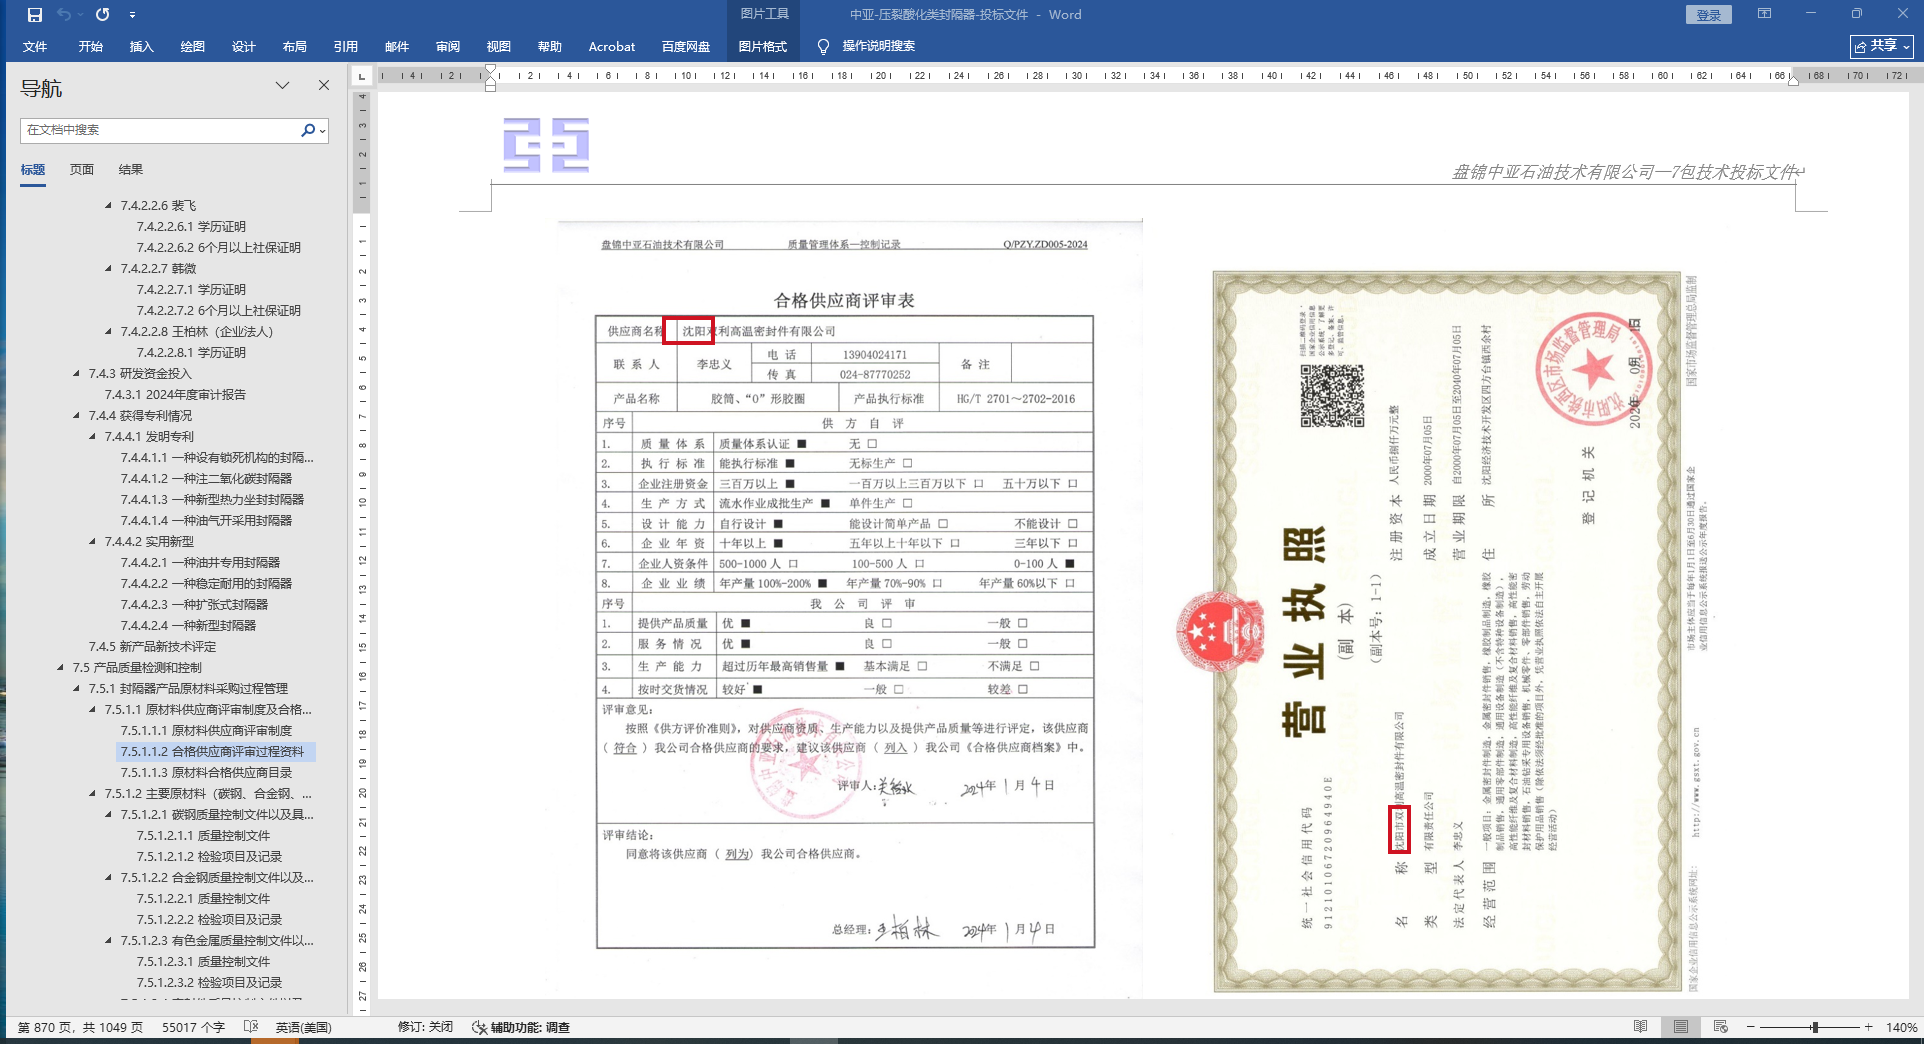Click the 登录 sign-in button

coord(1709,15)
